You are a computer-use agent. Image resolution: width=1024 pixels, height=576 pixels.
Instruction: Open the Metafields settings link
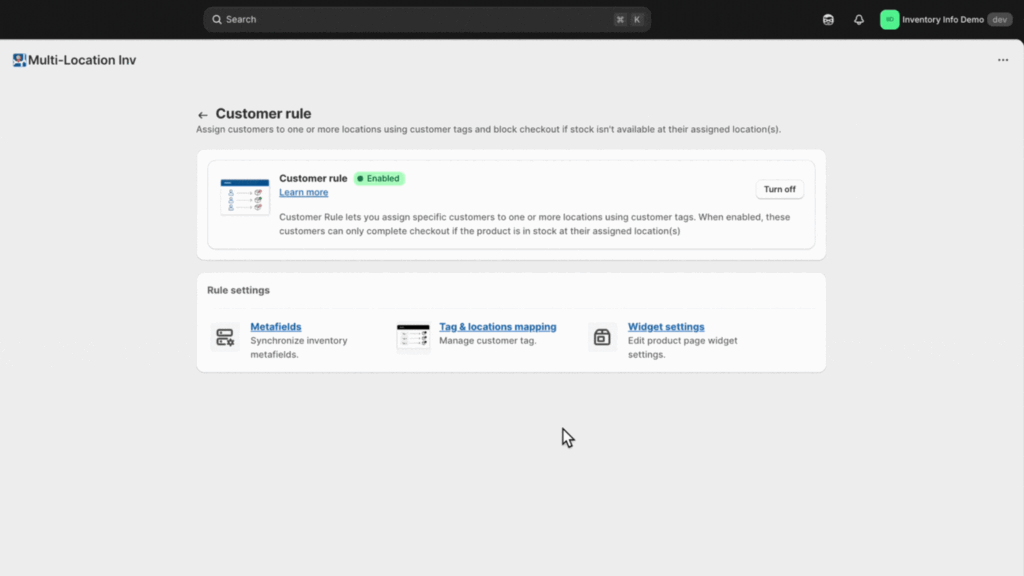click(x=275, y=327)
